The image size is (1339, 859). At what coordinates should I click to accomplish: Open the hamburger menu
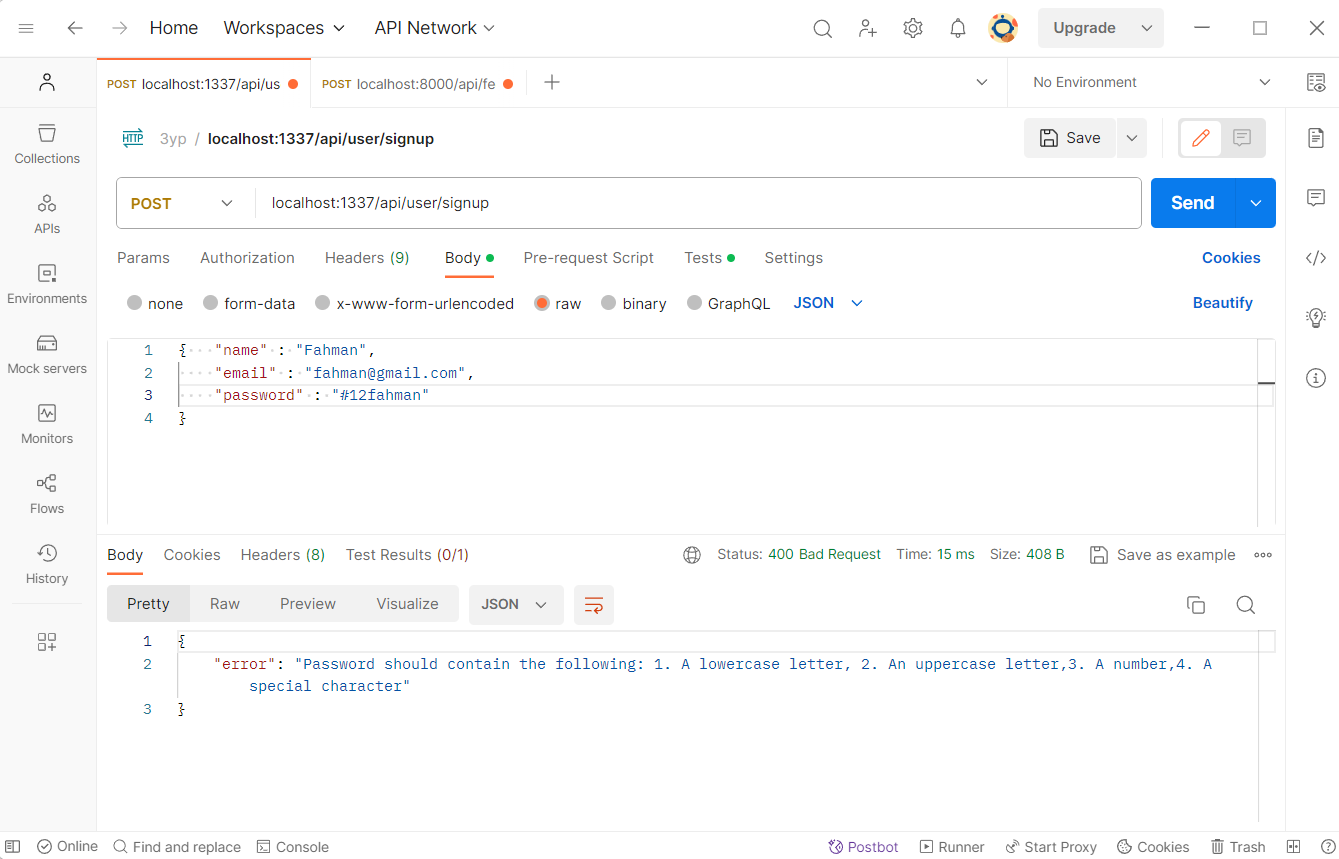[27, 28]
